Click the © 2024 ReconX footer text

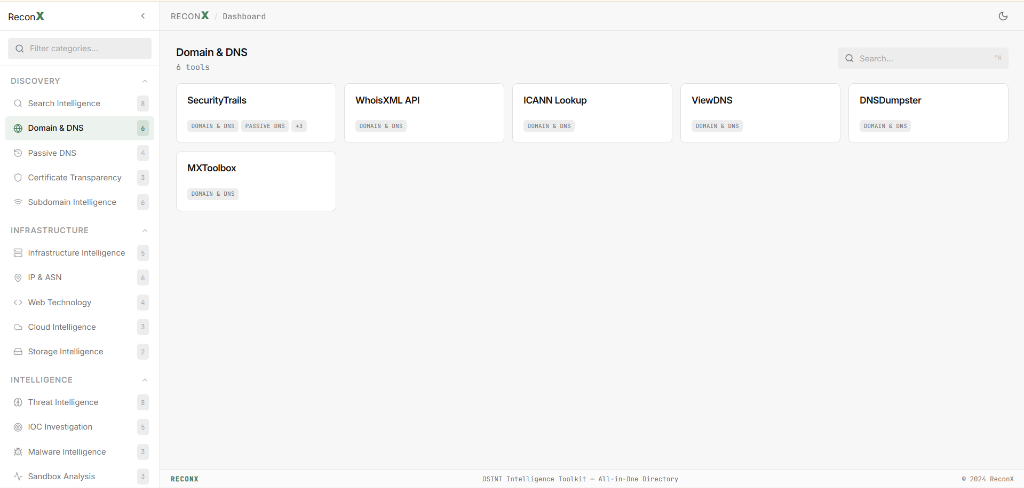(988, 479)
